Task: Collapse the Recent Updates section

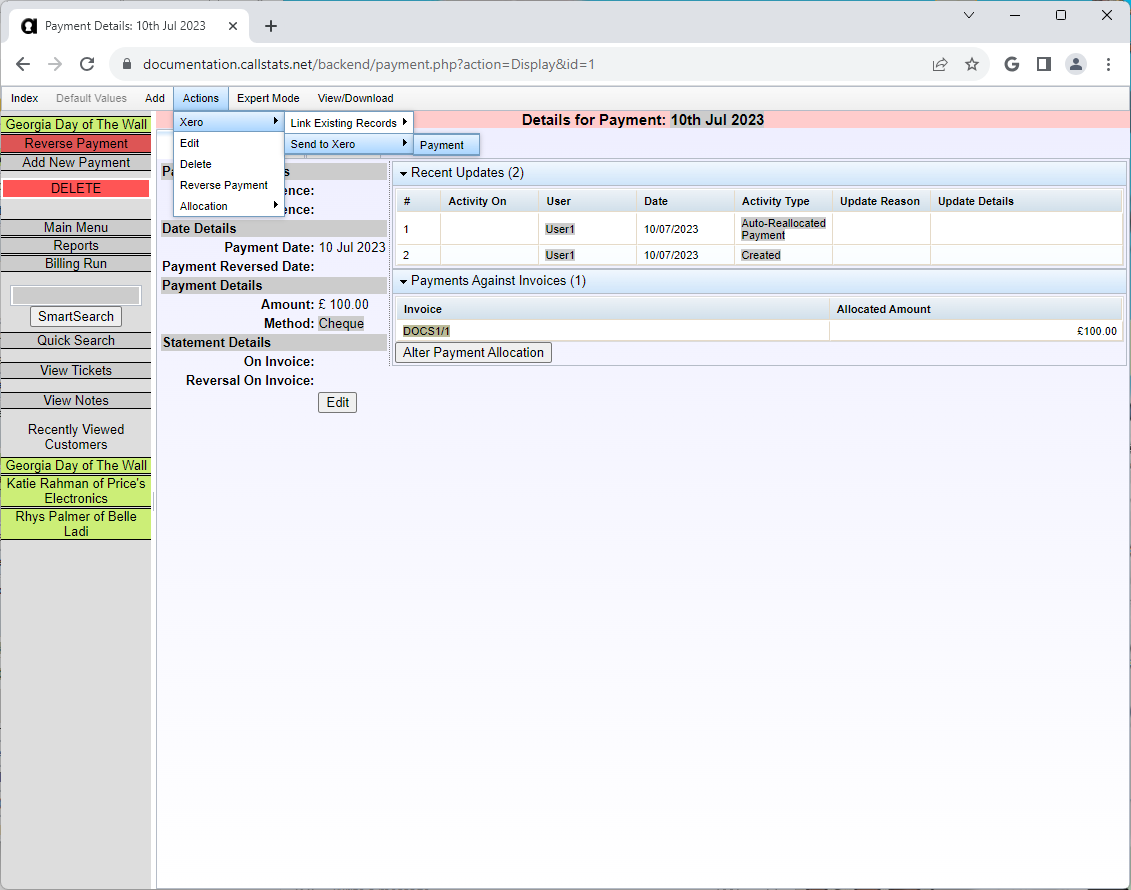Action: point(403,174)
